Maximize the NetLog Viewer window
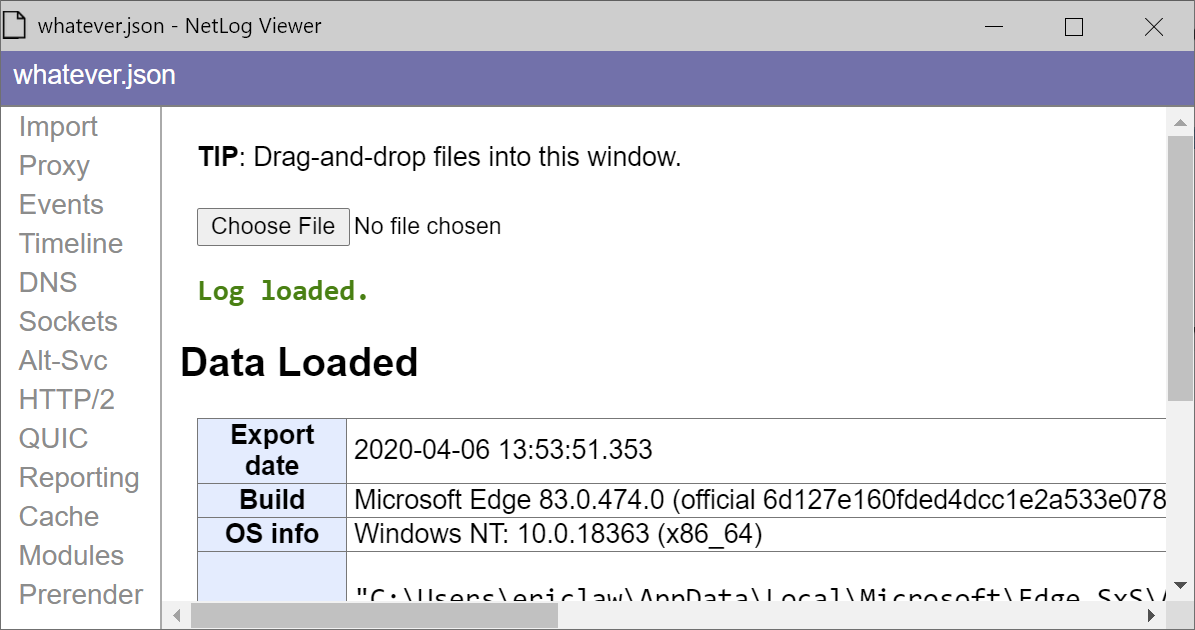 click(x=1074, y=27)
